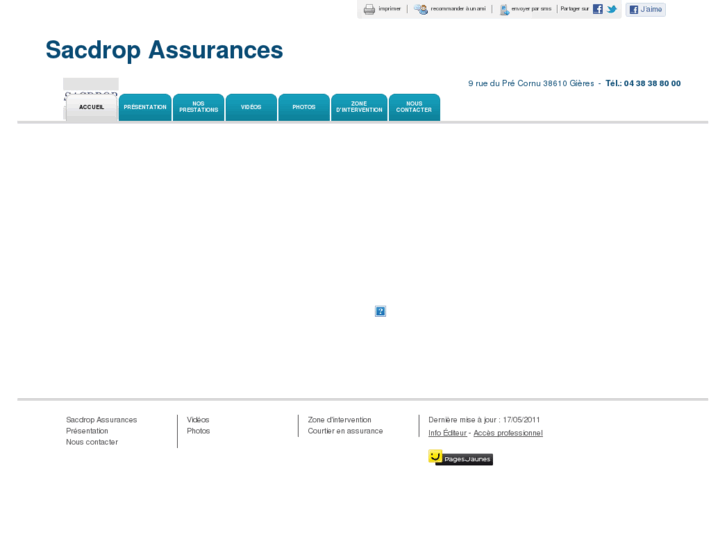Viewport: 727px width, 545px height.
Task: Click the PagesJaunes logo badge
Action: 460,458
